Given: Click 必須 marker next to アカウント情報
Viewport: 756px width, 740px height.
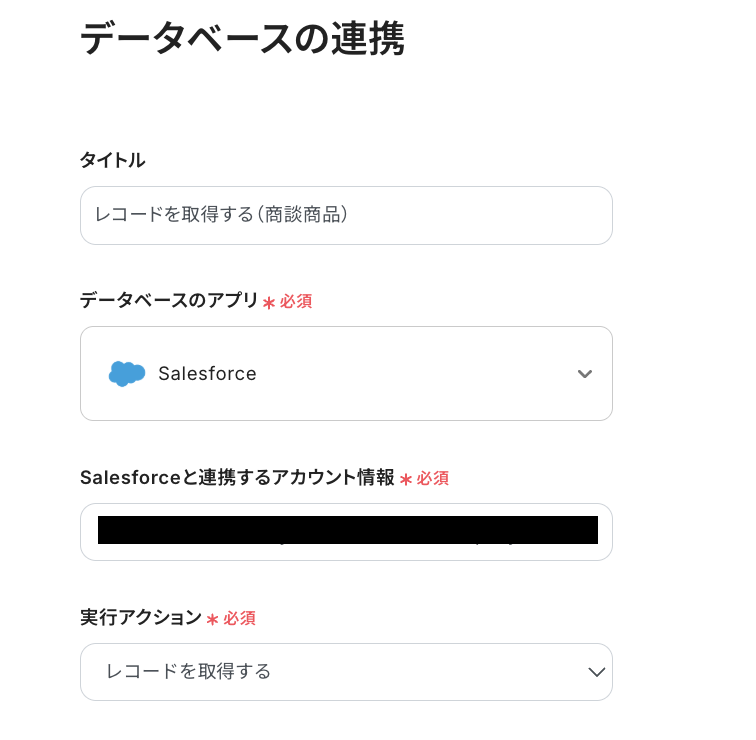Looking at the screenshot, I should (x=433, y=479).
